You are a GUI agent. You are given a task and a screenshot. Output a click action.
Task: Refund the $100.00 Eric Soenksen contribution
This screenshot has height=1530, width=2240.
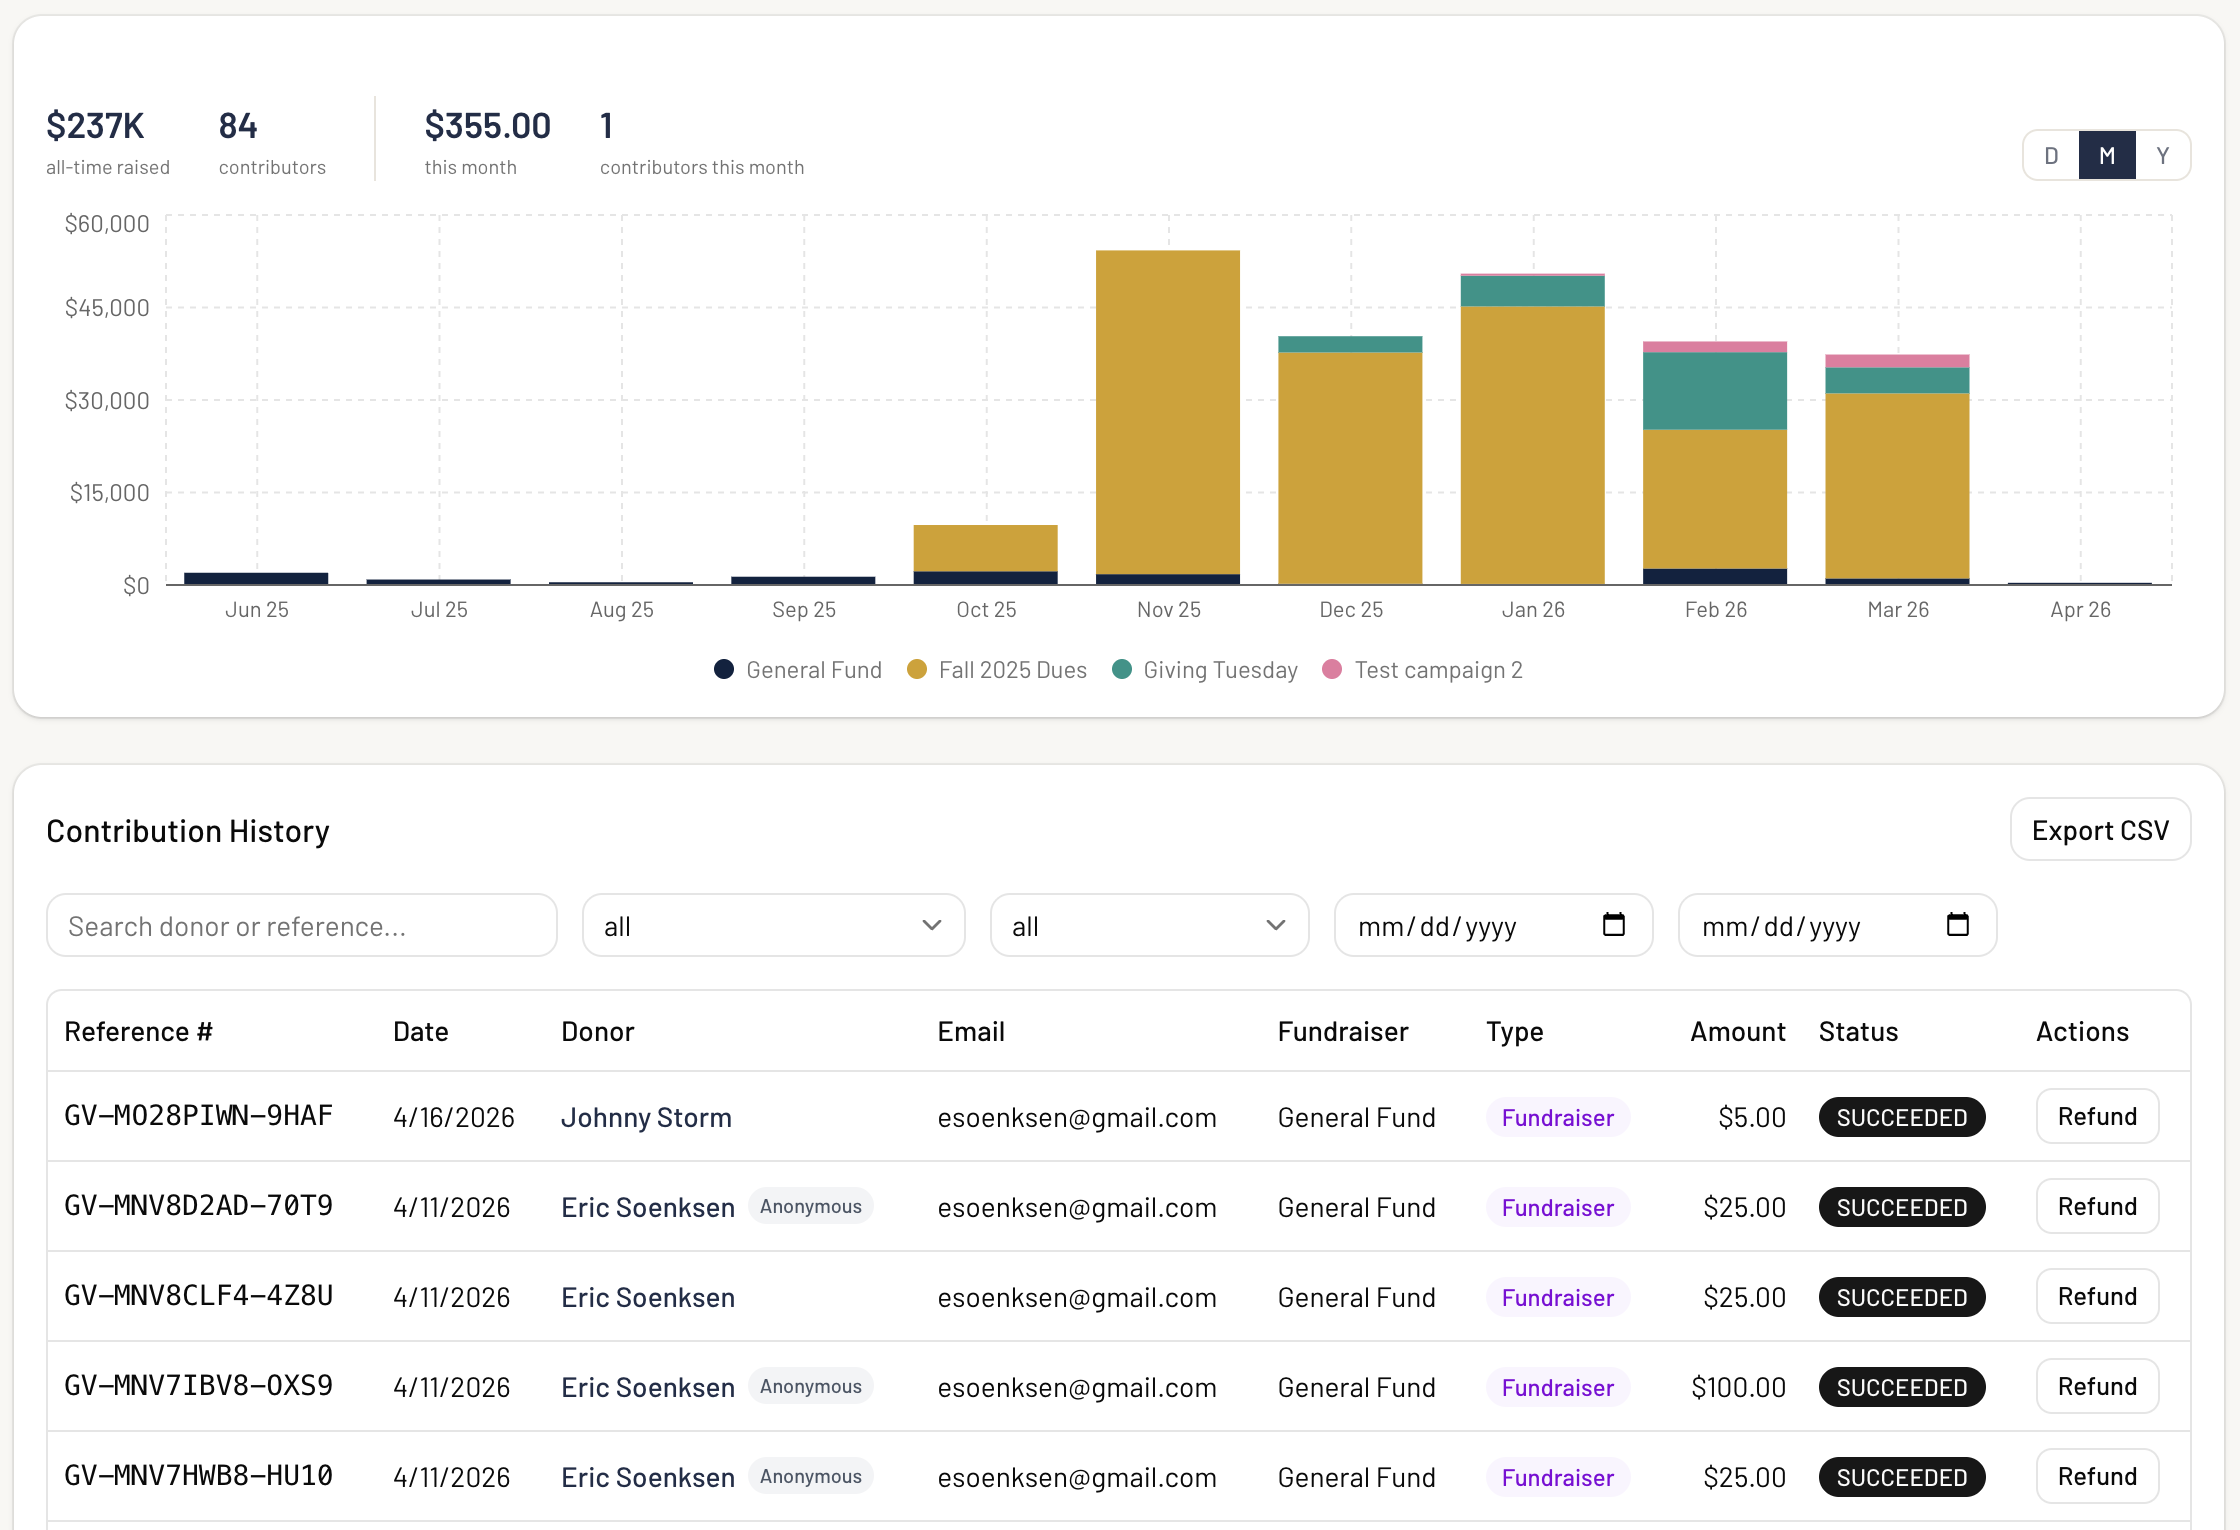[x=2097, y=1387]
